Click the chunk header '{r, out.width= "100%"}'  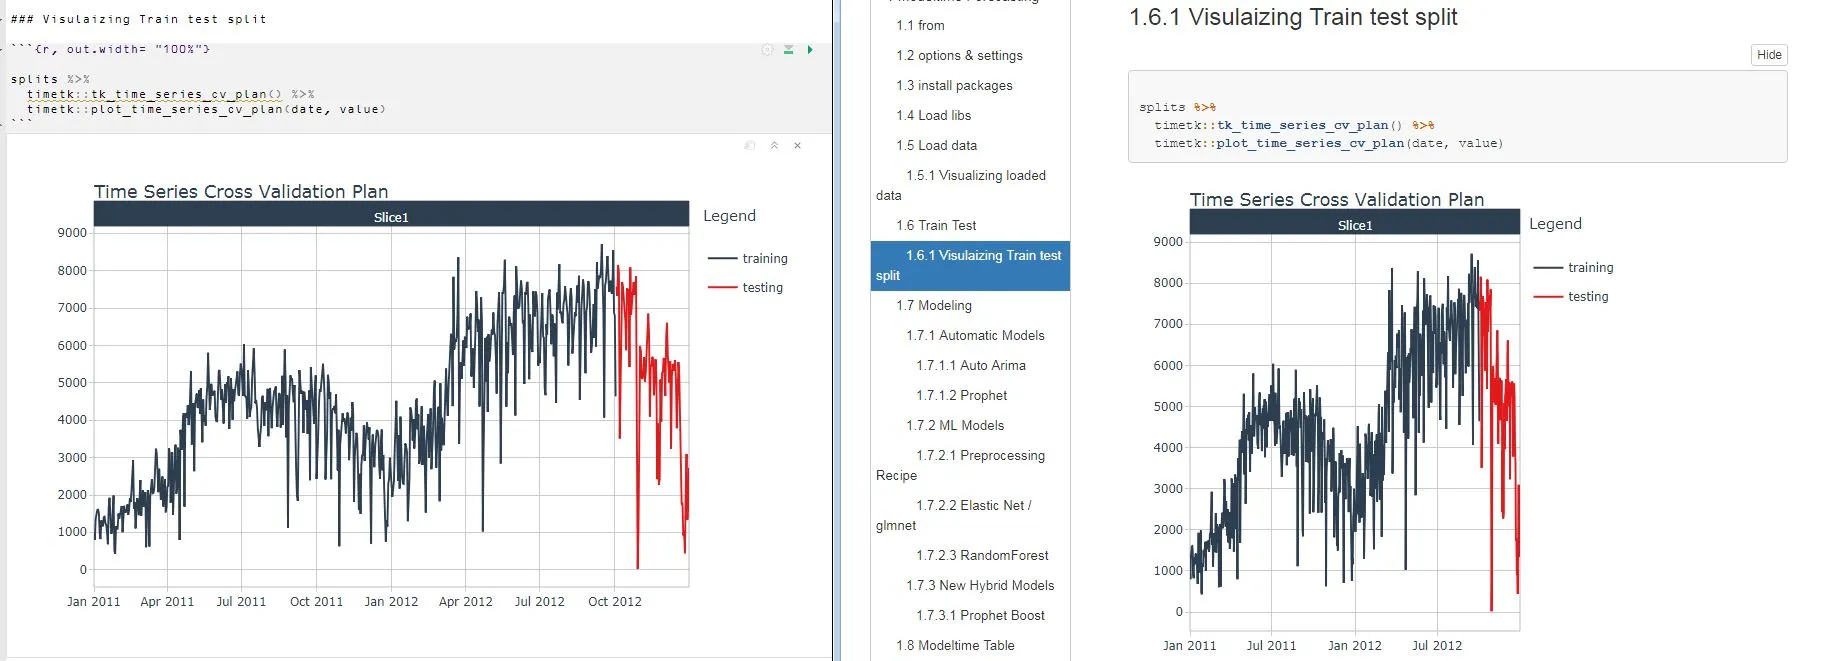[x=122, y=49]
